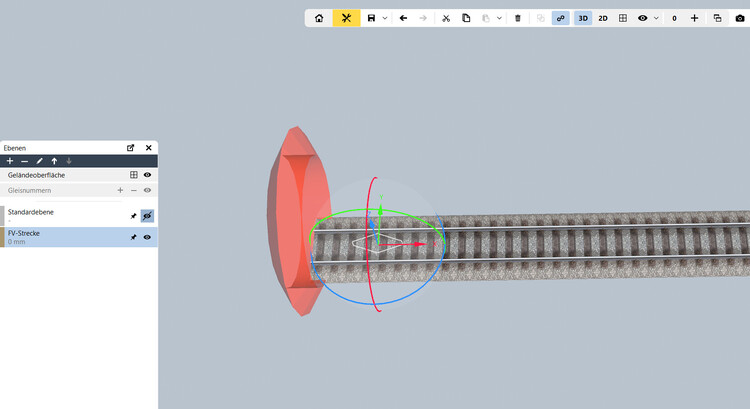The height and width of the screenshot is (409, 750).
Task: Click minus icon on Gleisnummern row
Action: click(134, 190)
